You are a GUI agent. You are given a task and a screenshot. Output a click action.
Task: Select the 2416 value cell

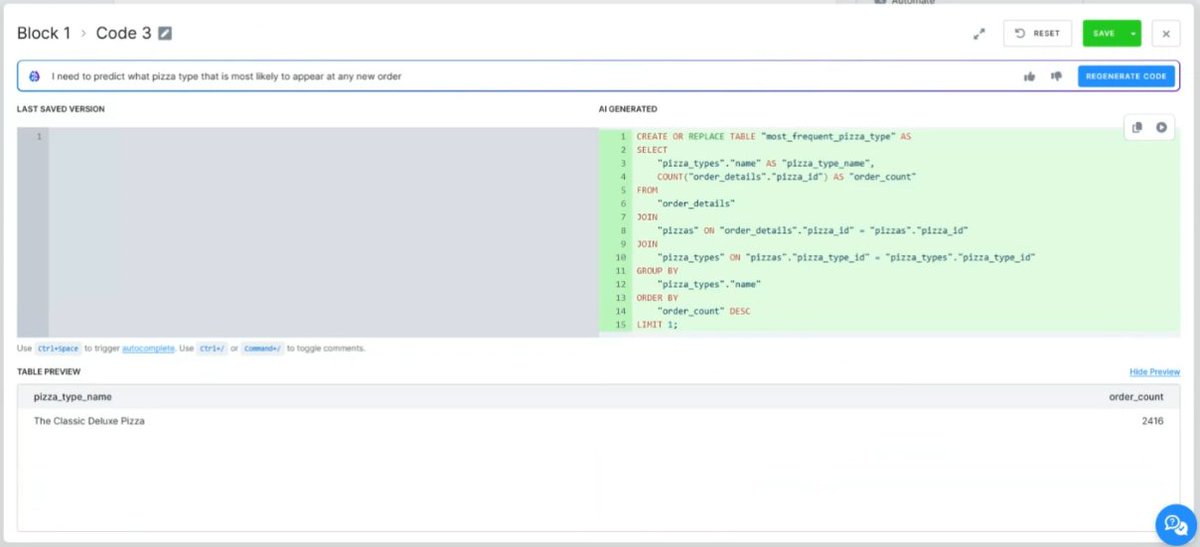(1152, 421)
